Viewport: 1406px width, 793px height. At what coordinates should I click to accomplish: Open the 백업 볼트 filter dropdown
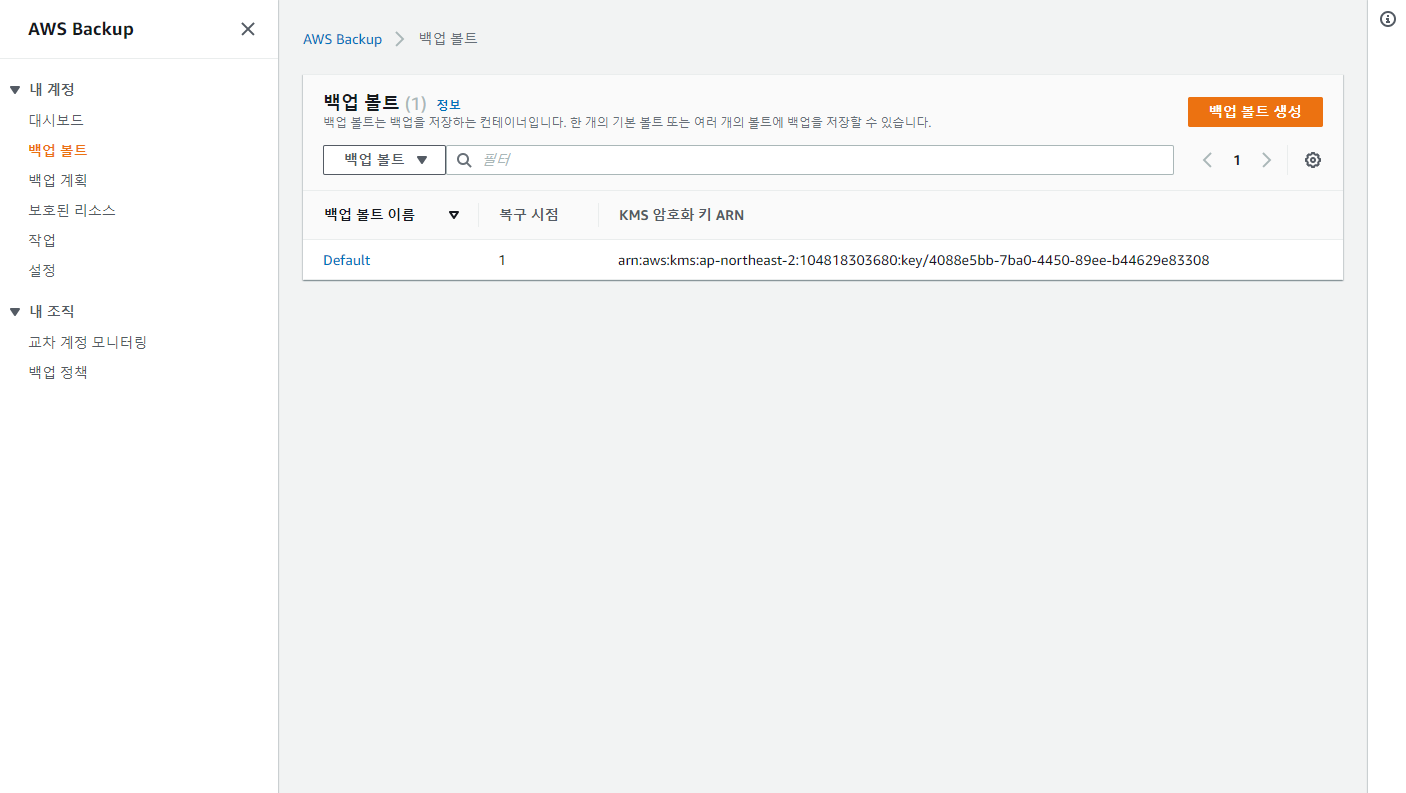point(384,160)
